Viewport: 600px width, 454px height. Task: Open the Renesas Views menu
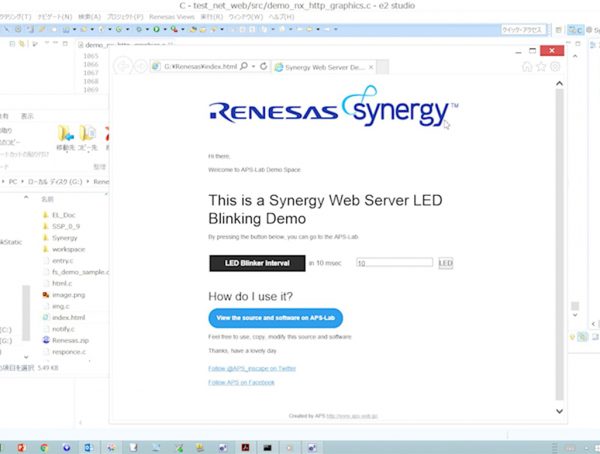[x=172, y=17]
